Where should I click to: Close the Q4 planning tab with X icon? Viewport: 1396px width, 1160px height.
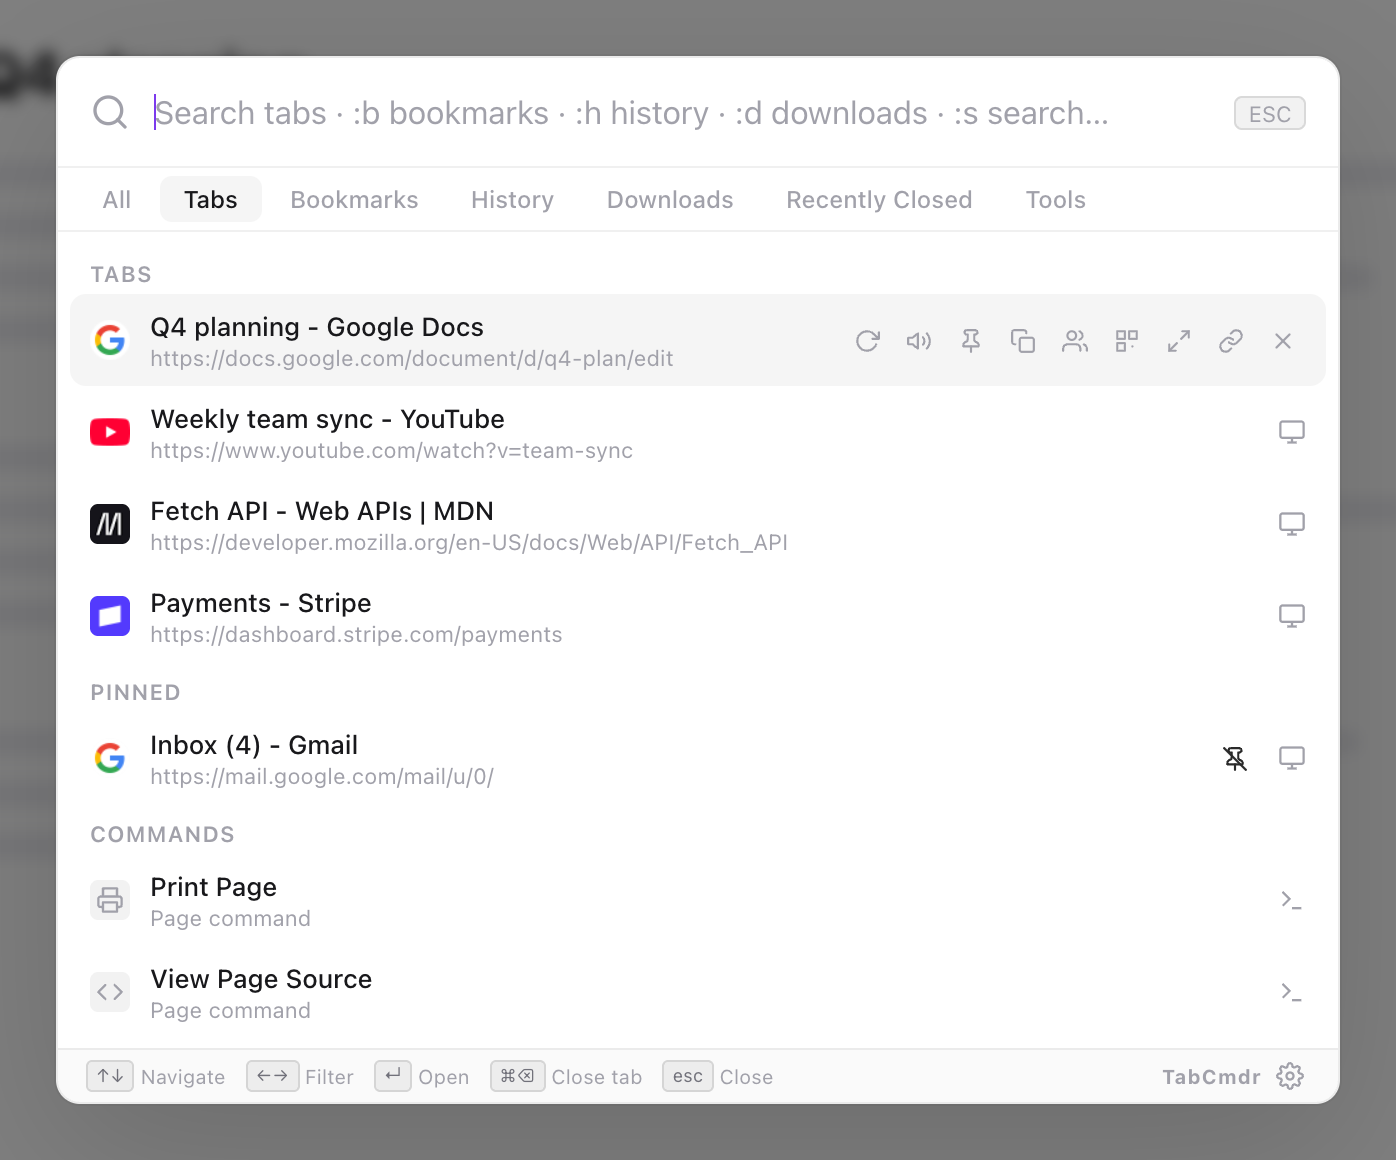(x=1283, y=341)
